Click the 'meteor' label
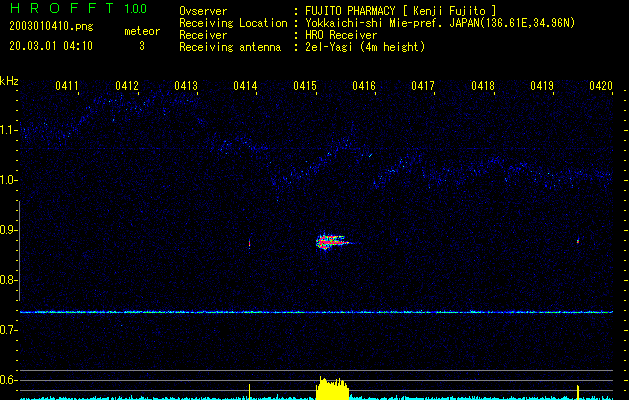Screen dimensions: 629x400 pyautogui.click(x=142, y=31)
